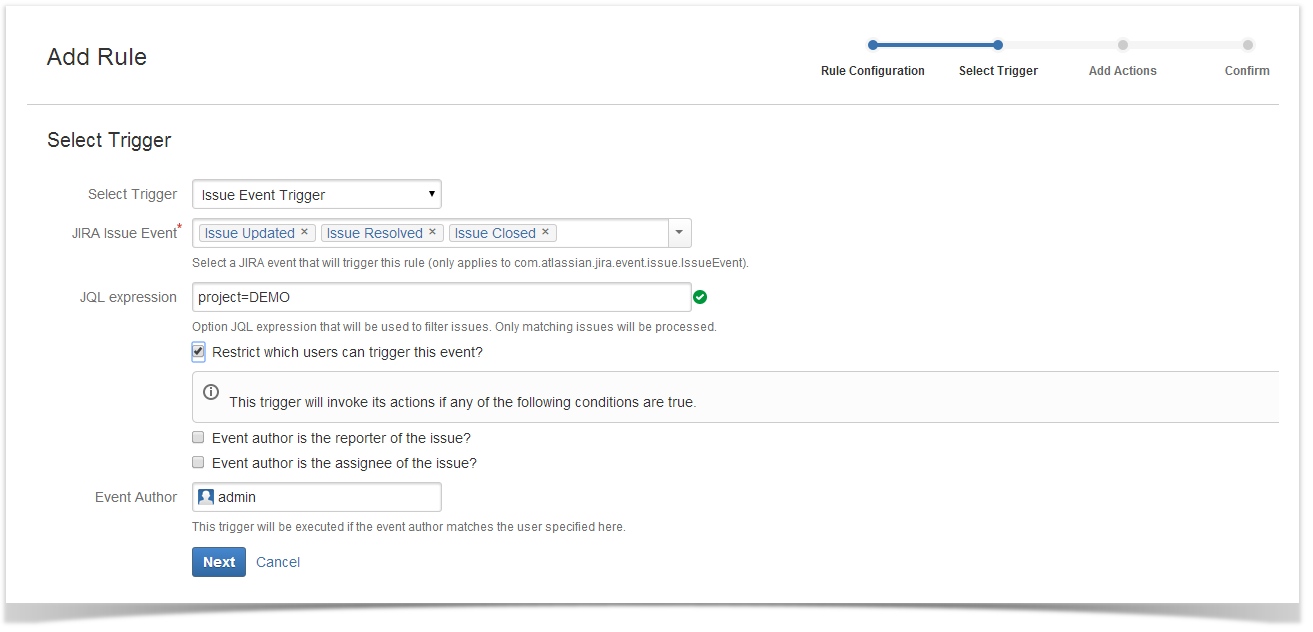Open the Select Trigger dropdown
This screenshot has height=632, width=1313.
click(317, 194)
